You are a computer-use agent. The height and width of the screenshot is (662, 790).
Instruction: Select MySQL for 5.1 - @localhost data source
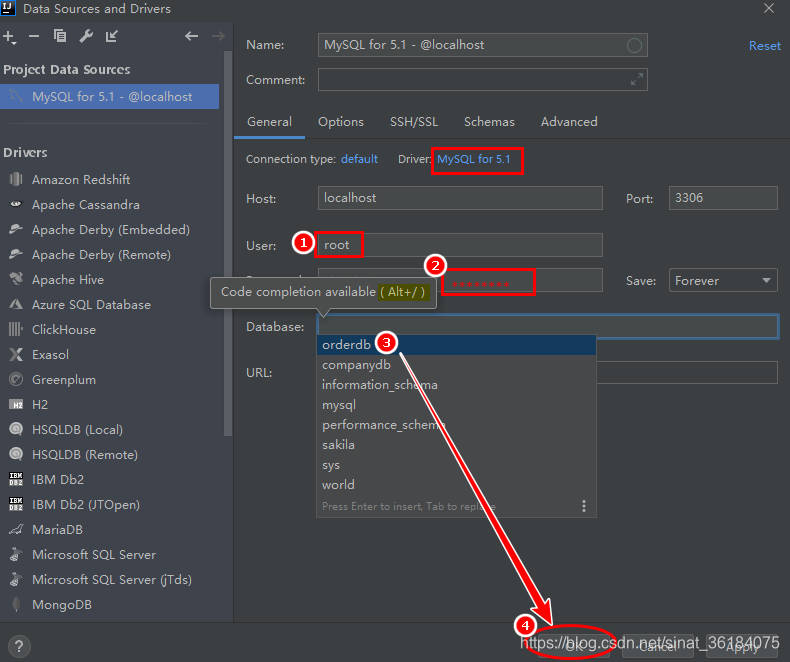tap(110, 96)
